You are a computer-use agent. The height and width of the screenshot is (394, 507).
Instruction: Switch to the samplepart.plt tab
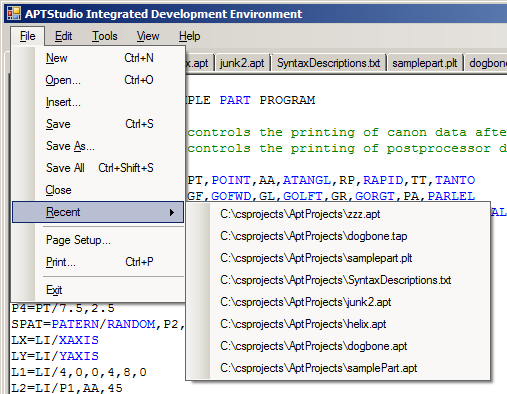click(424, 63)
